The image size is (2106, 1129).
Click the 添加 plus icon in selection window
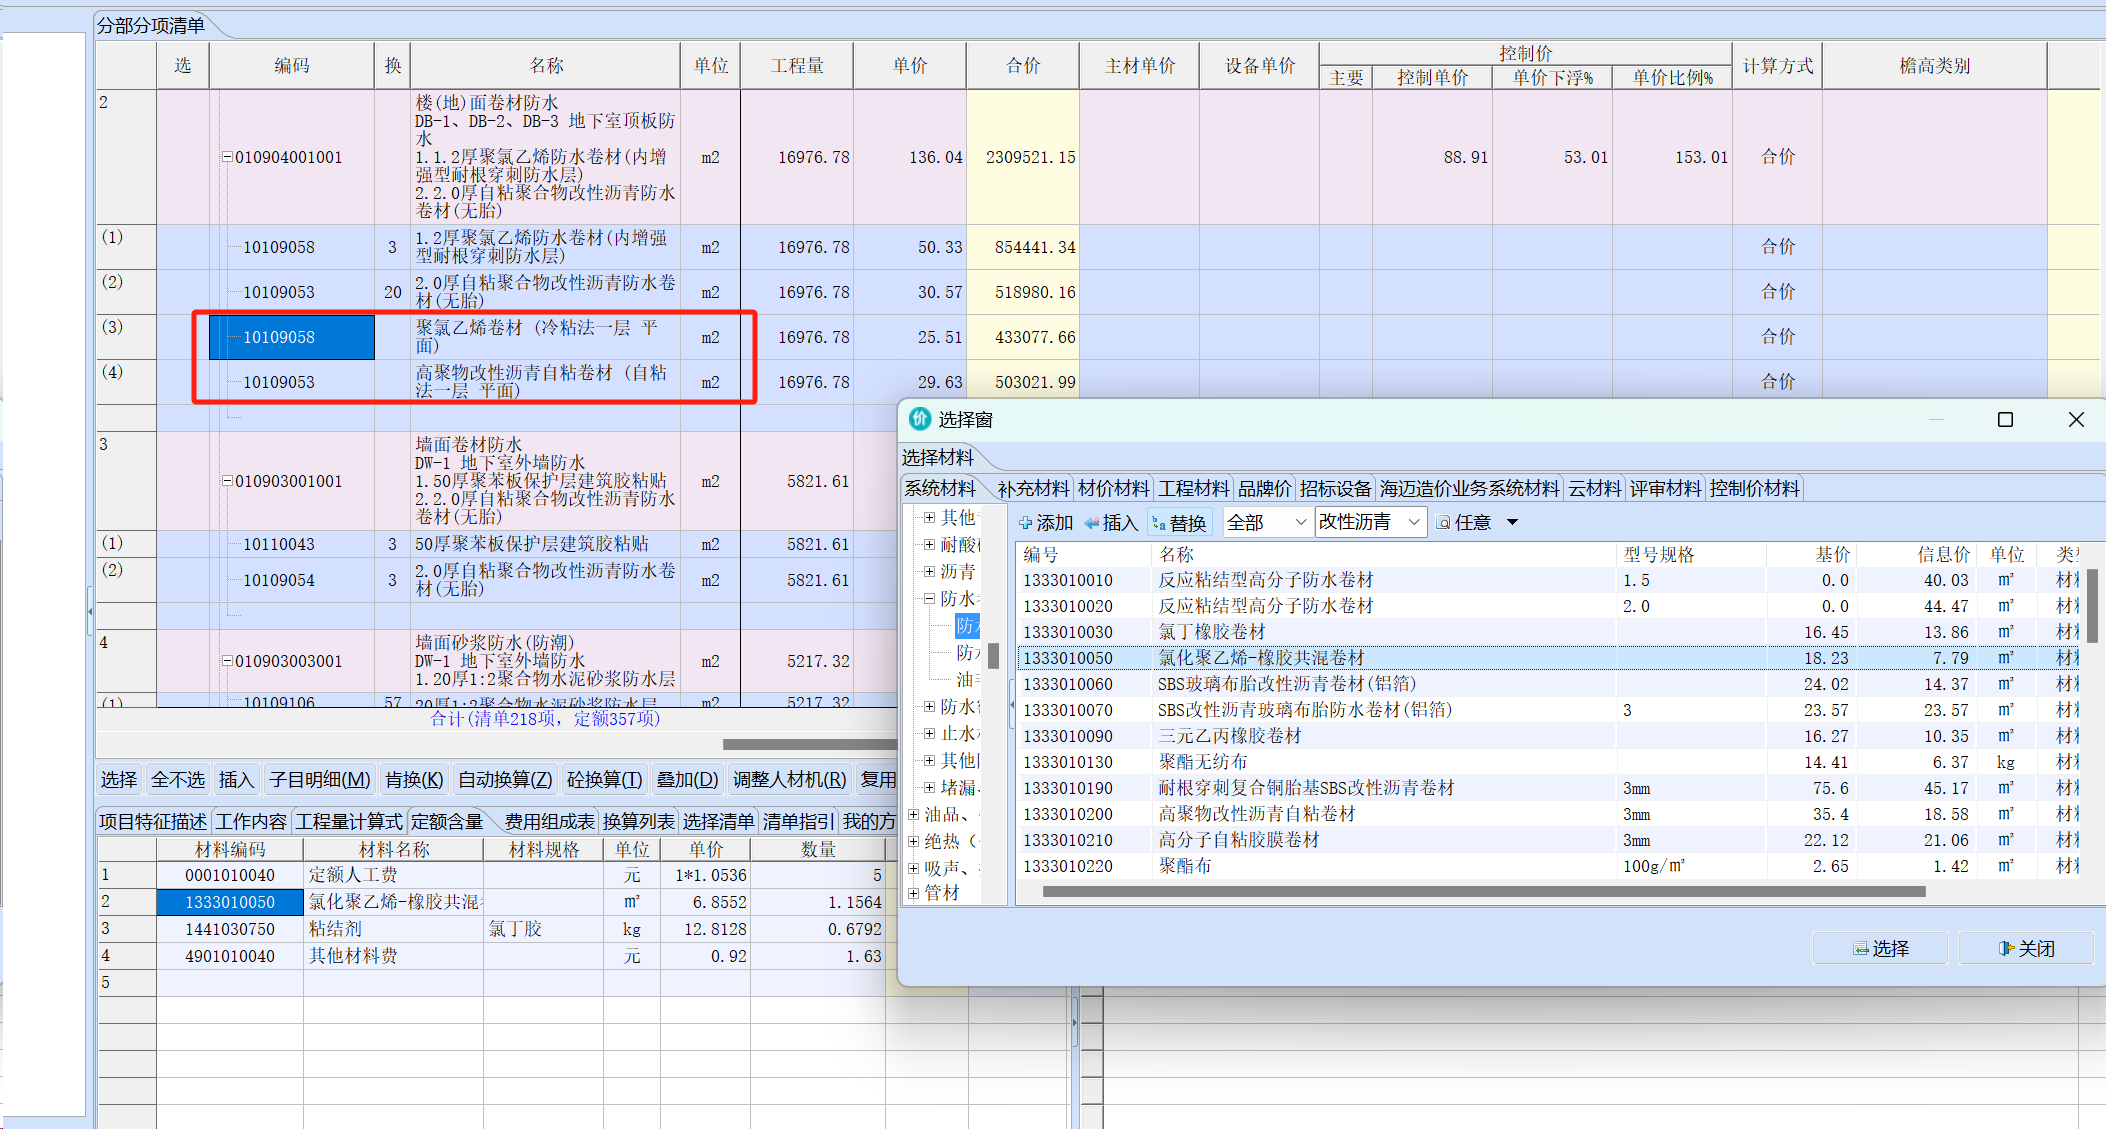point(1025,523)
